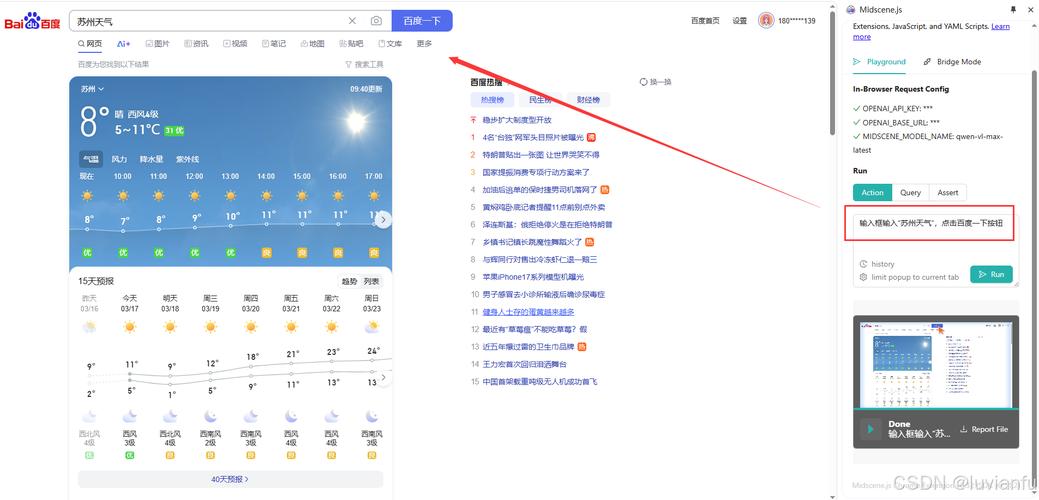The width and height of the screenshot is (1039, 500).
Task: Click the Run button
Action: tap(991, 274)
